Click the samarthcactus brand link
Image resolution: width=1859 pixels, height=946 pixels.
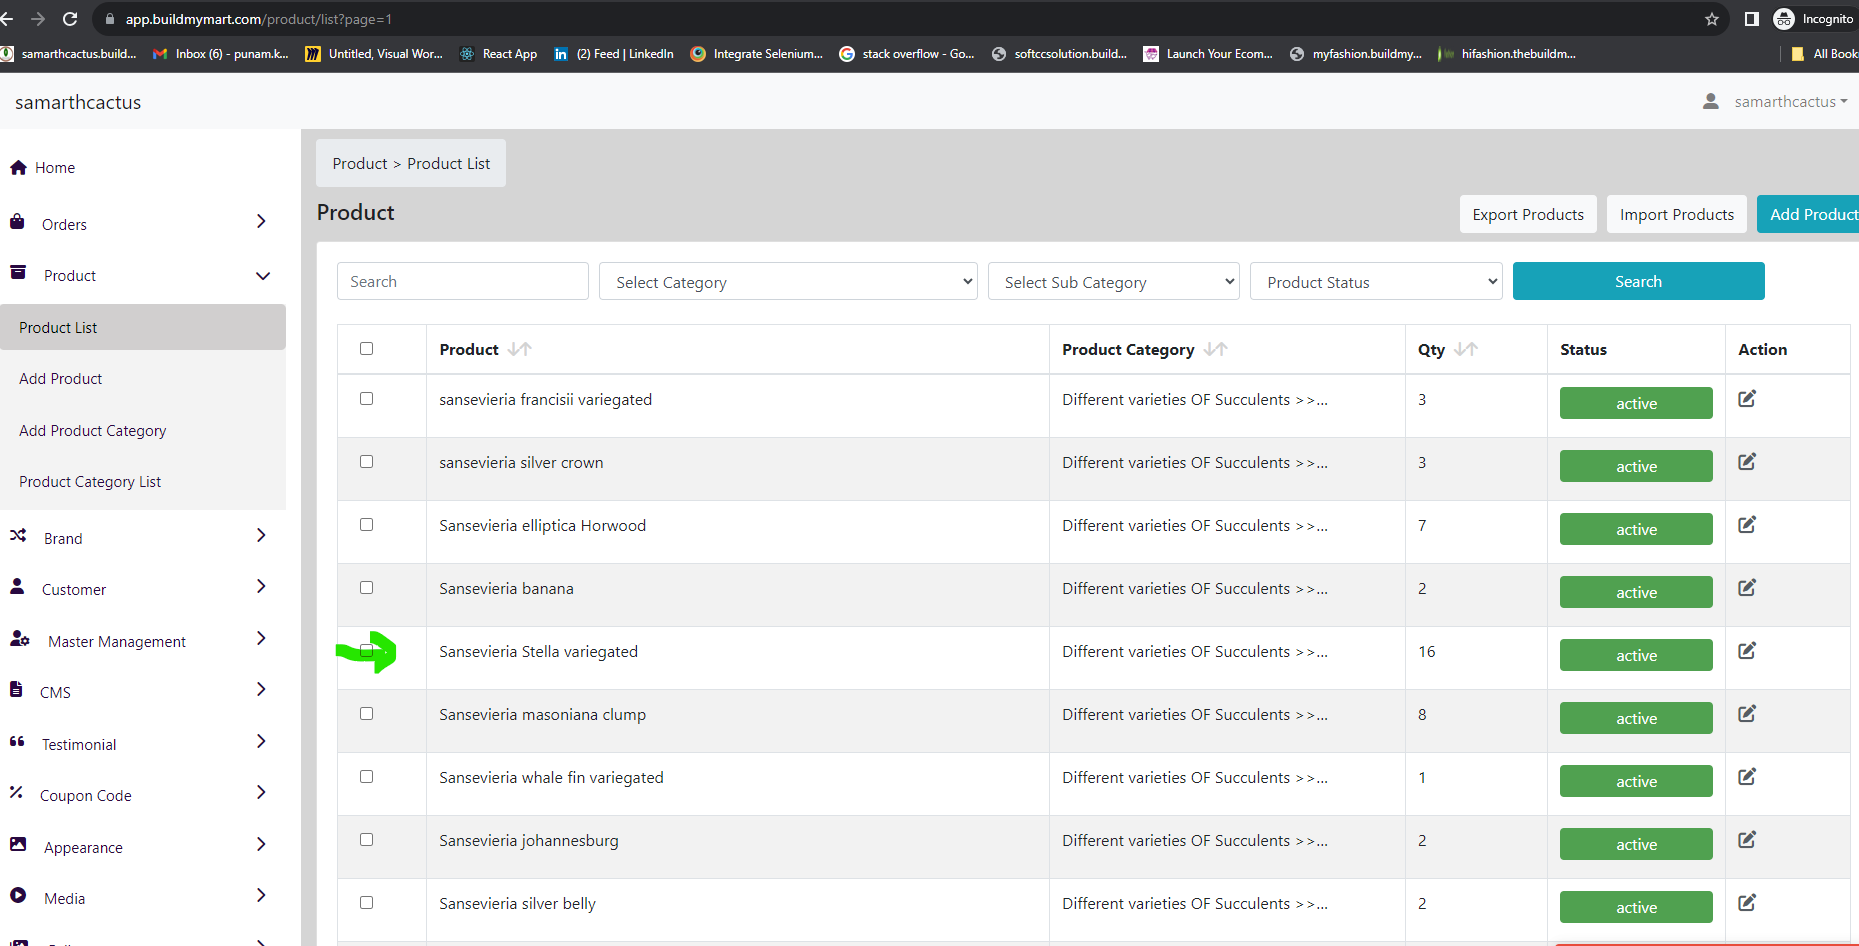[x=78, y=102]
